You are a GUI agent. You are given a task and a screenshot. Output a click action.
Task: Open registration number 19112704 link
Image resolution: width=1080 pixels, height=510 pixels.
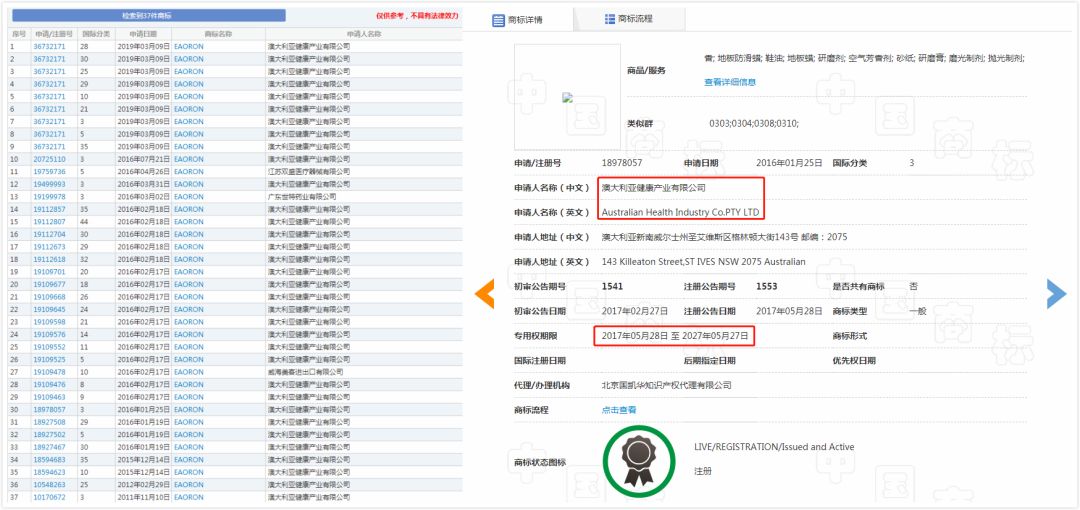[x=49, y=234]
